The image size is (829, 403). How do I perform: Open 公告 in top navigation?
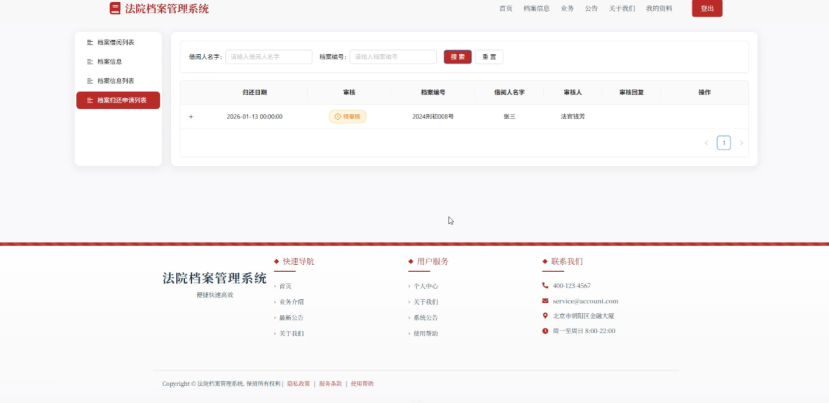click(591, 8)
